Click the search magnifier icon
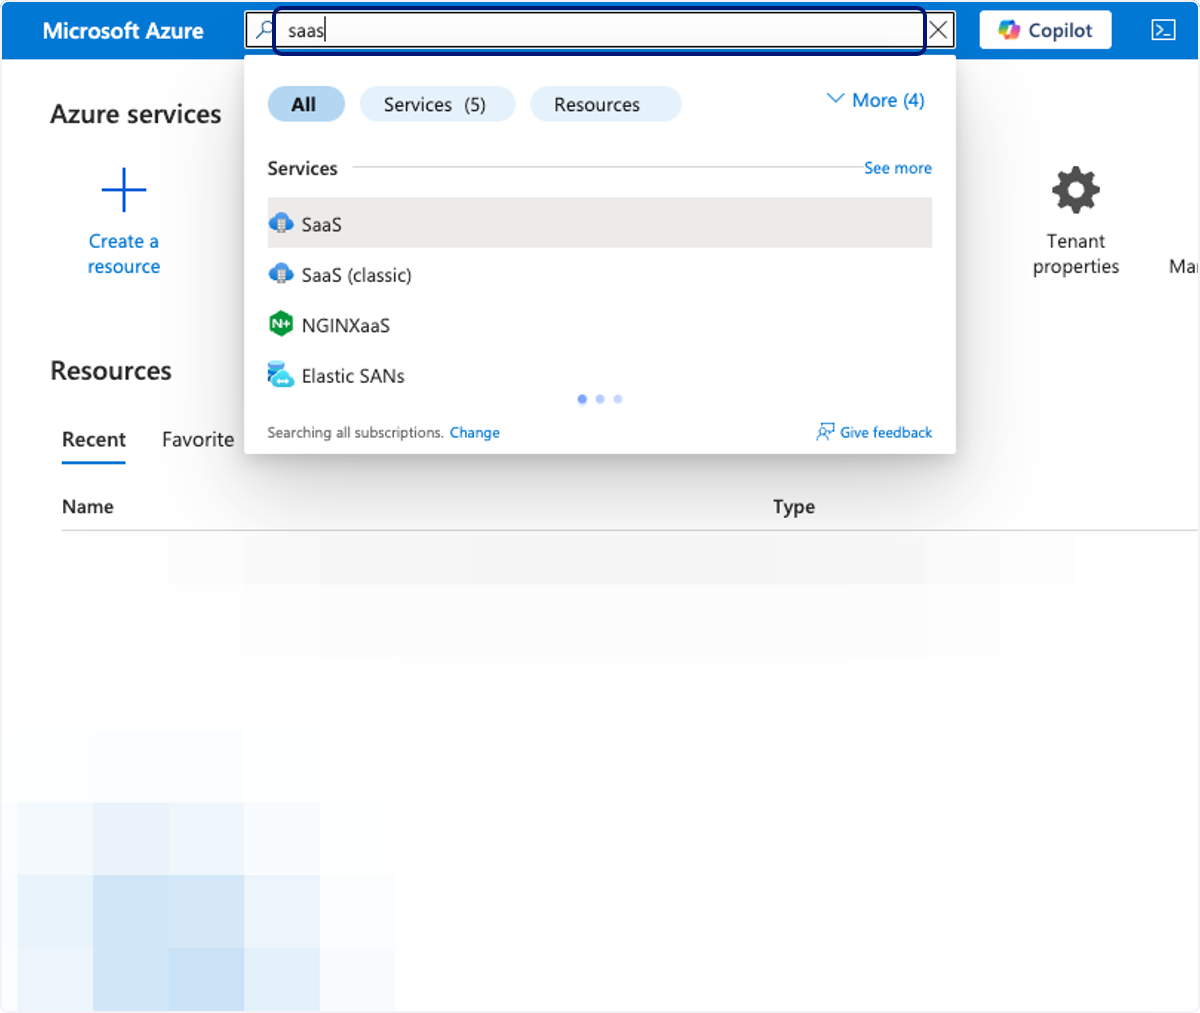 tap(264, 30)
